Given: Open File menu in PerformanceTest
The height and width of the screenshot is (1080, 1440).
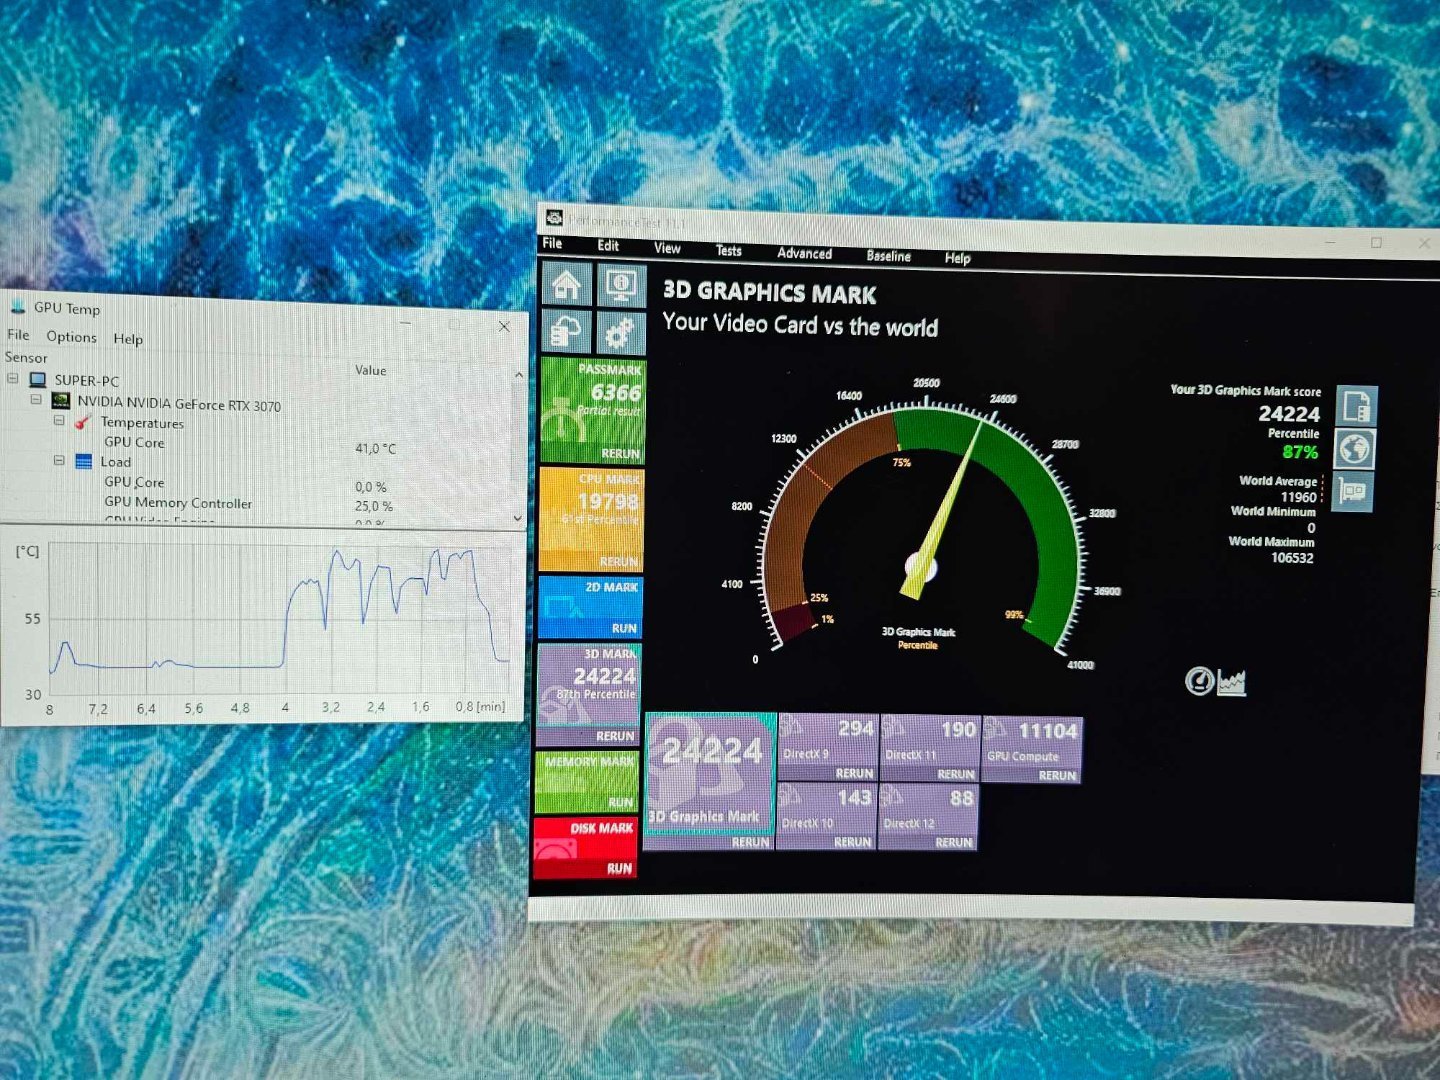Looking at the screenshot, I should pyautogui.click(x=552, y=243).
